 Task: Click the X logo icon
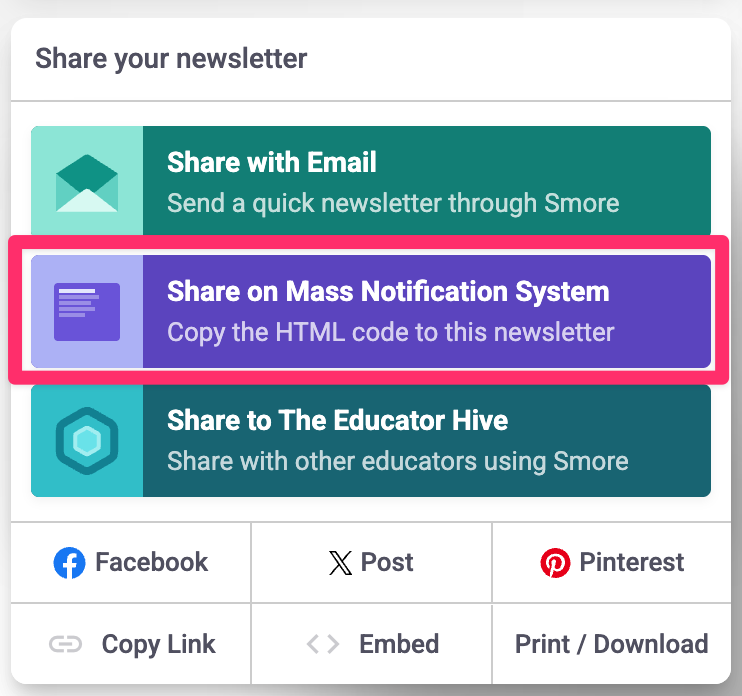(340, 563)
